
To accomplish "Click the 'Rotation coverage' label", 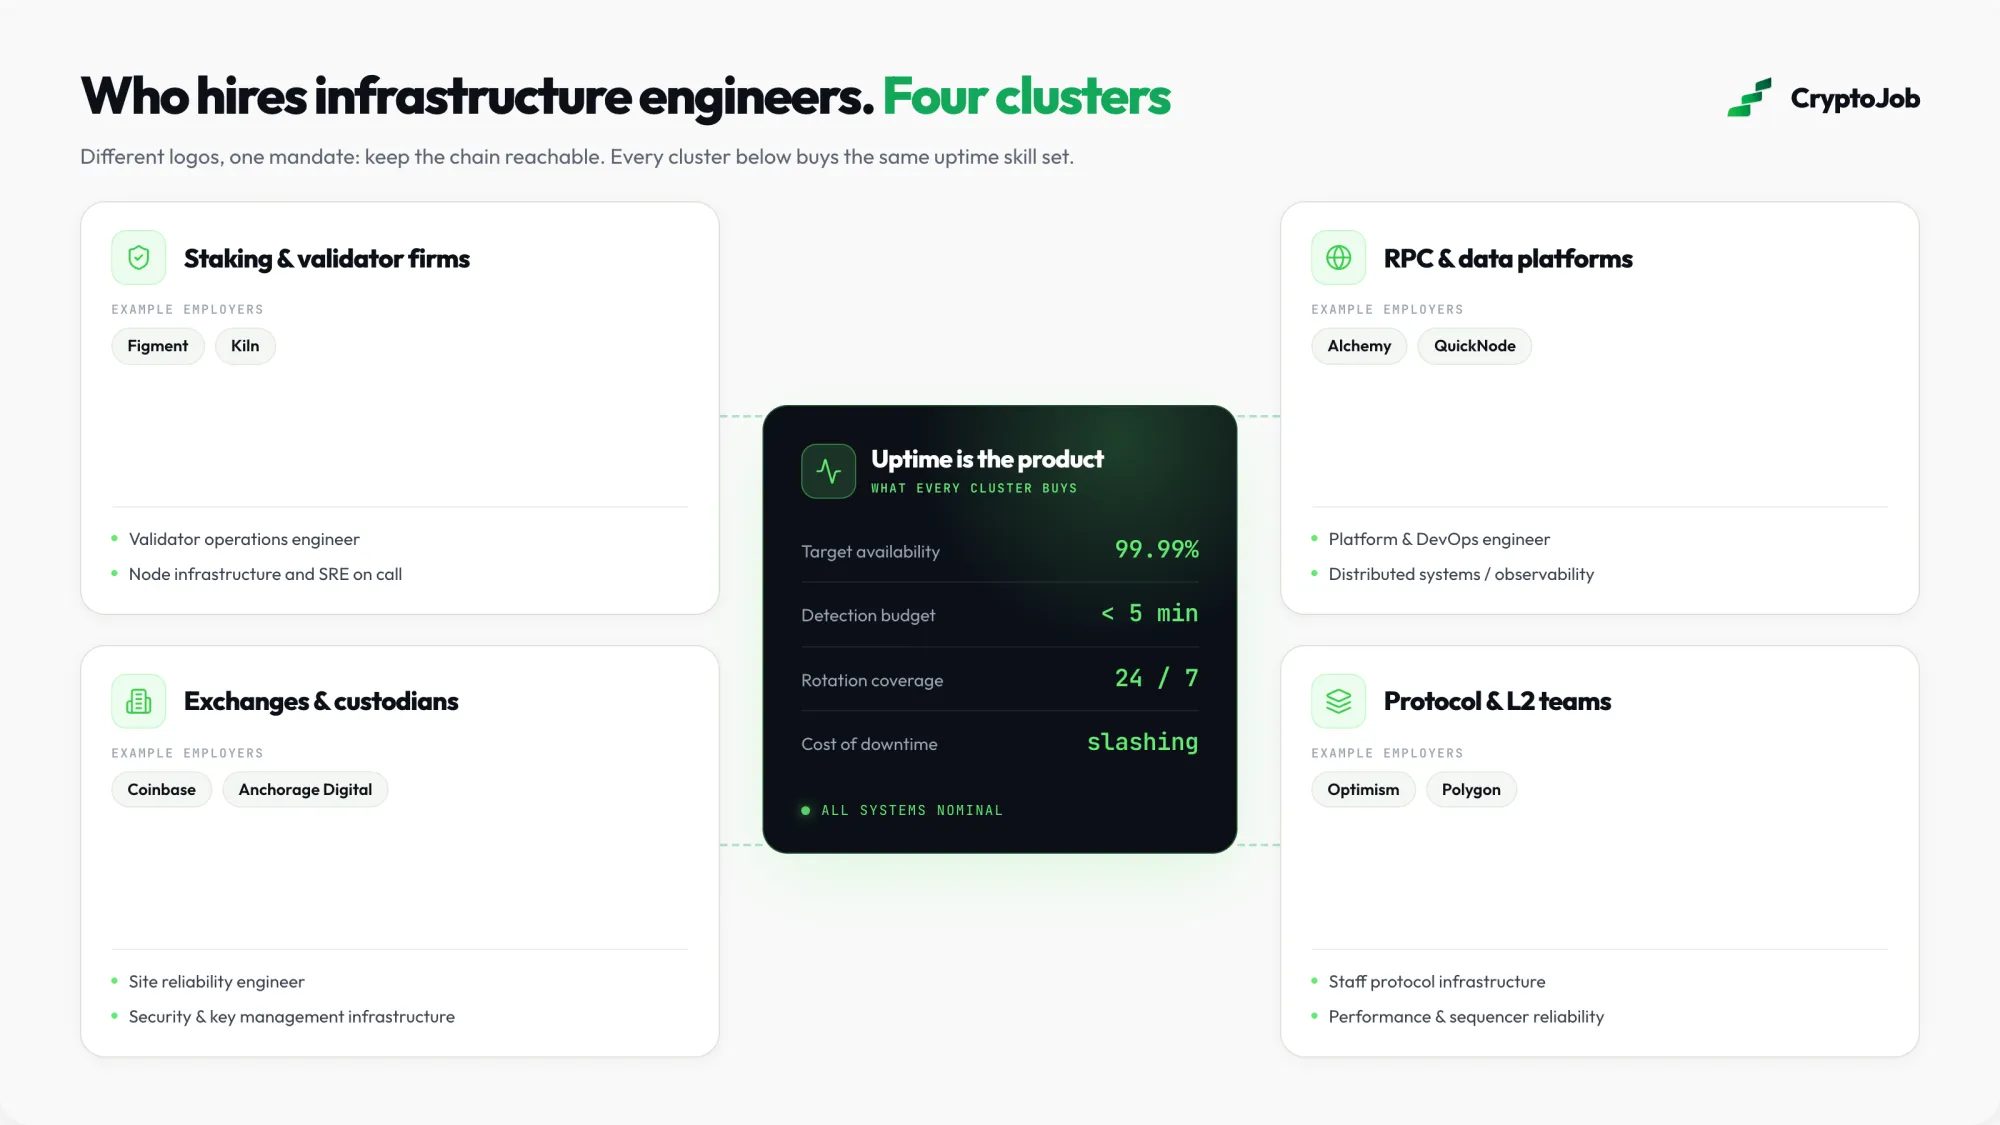I will (872, 680).
